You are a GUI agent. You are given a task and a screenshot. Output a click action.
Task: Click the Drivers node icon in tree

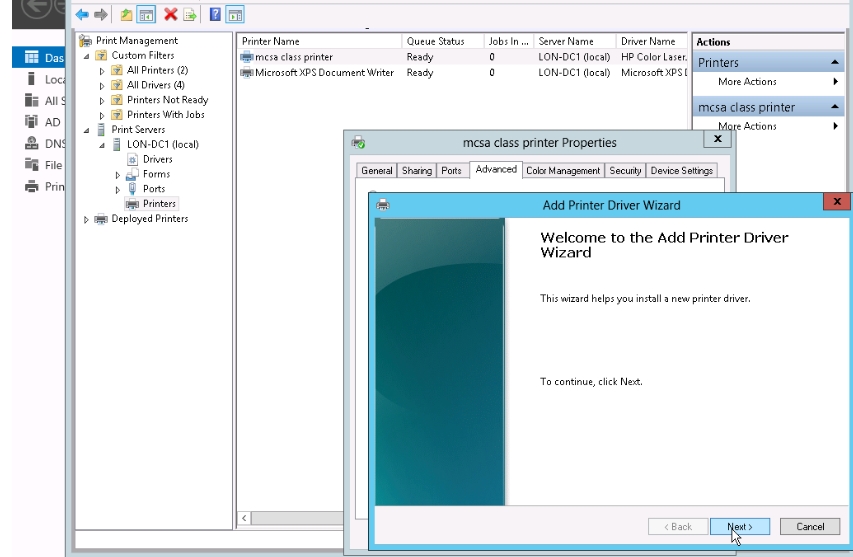tap(132, 159)
